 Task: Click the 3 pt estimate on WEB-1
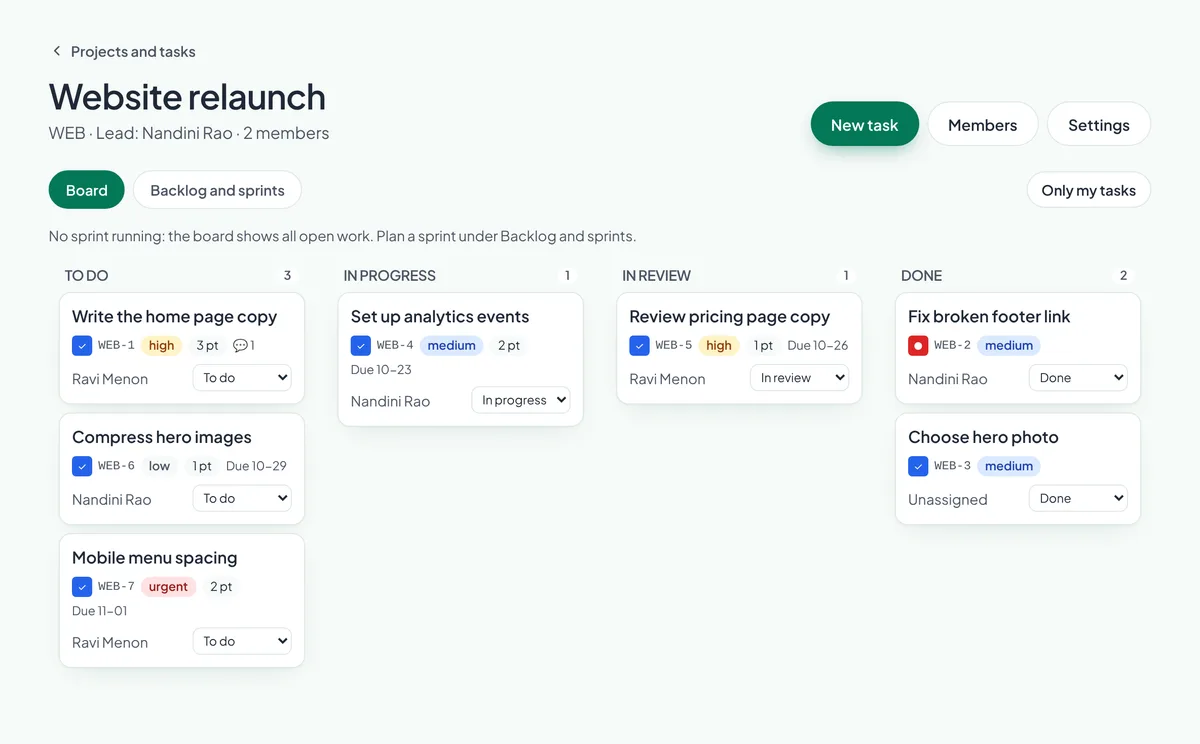(x=207, y=345)
